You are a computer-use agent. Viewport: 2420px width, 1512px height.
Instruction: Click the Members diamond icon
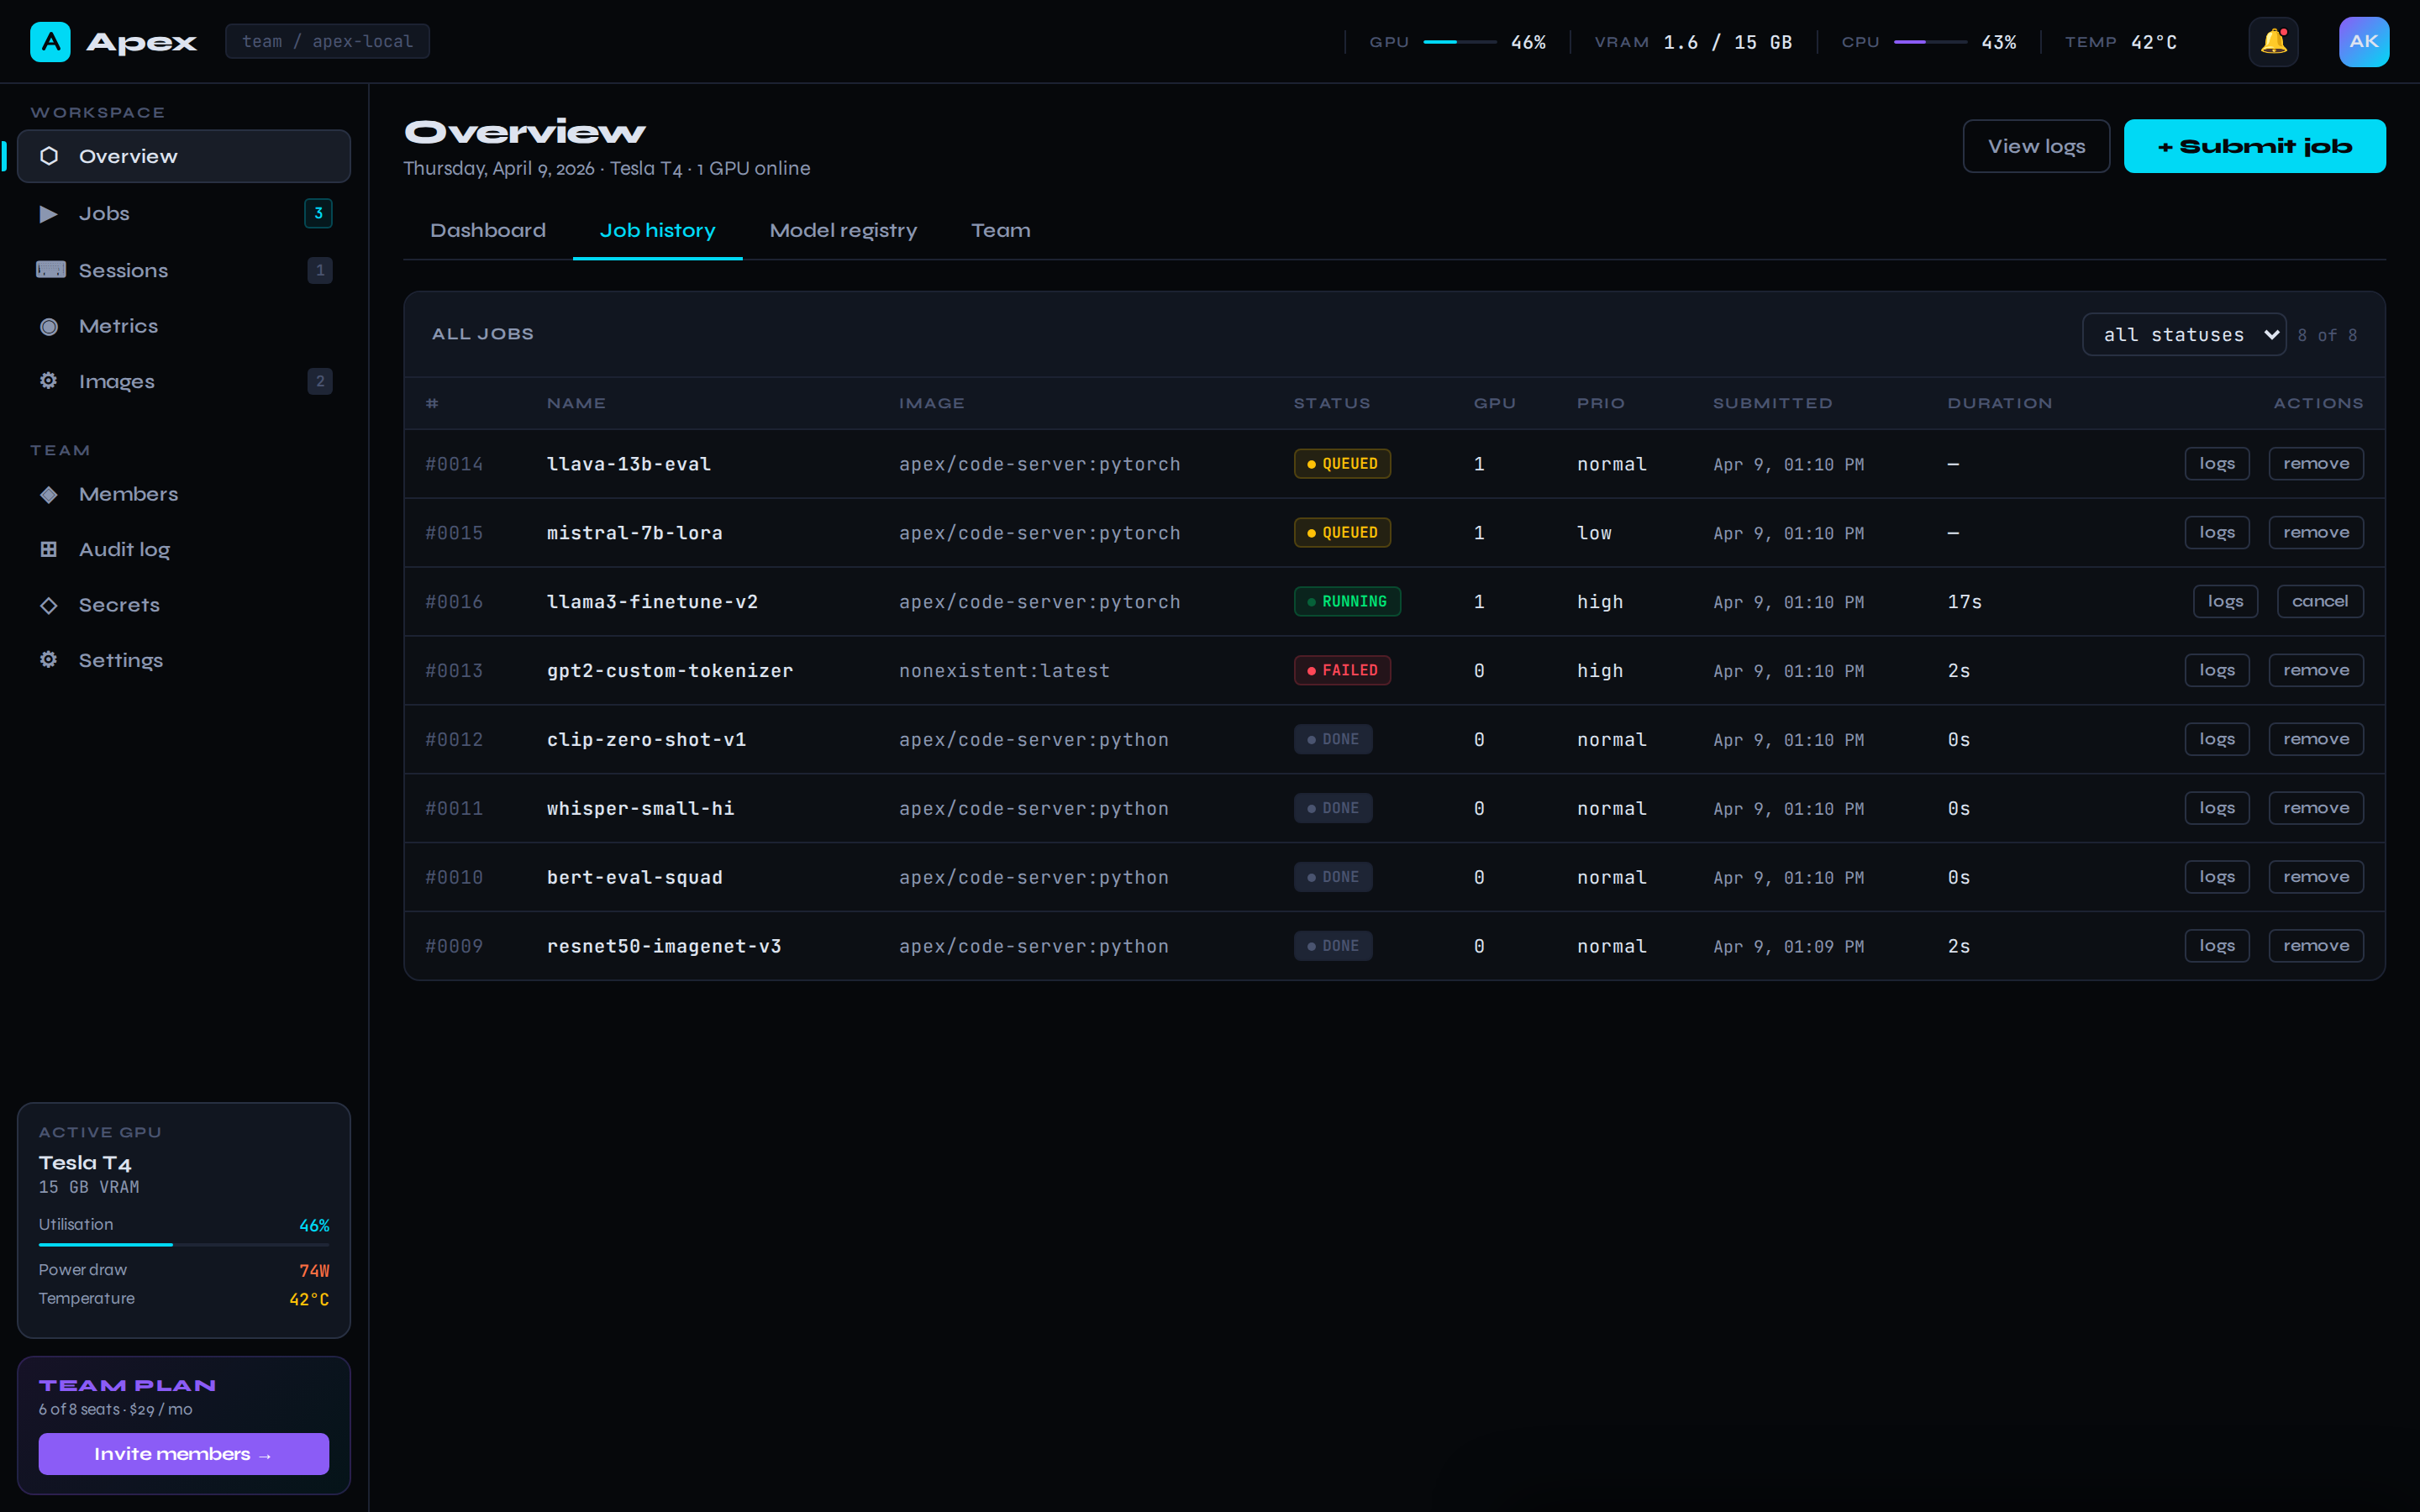coord(48,494)
